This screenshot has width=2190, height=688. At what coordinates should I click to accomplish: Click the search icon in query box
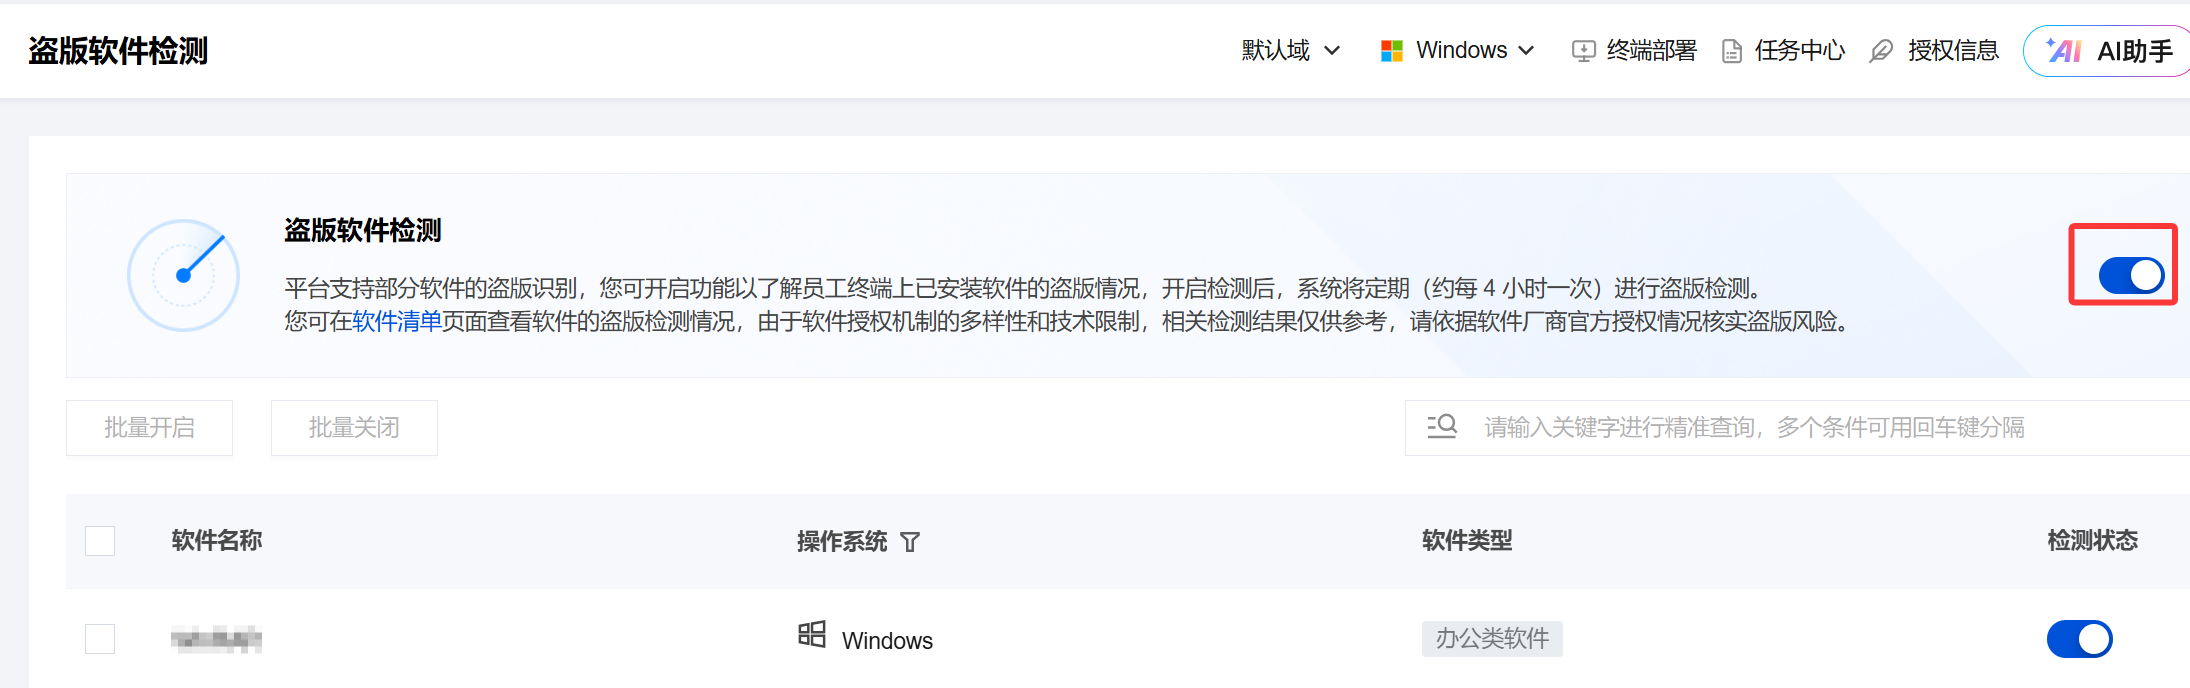click(1442, 427)
